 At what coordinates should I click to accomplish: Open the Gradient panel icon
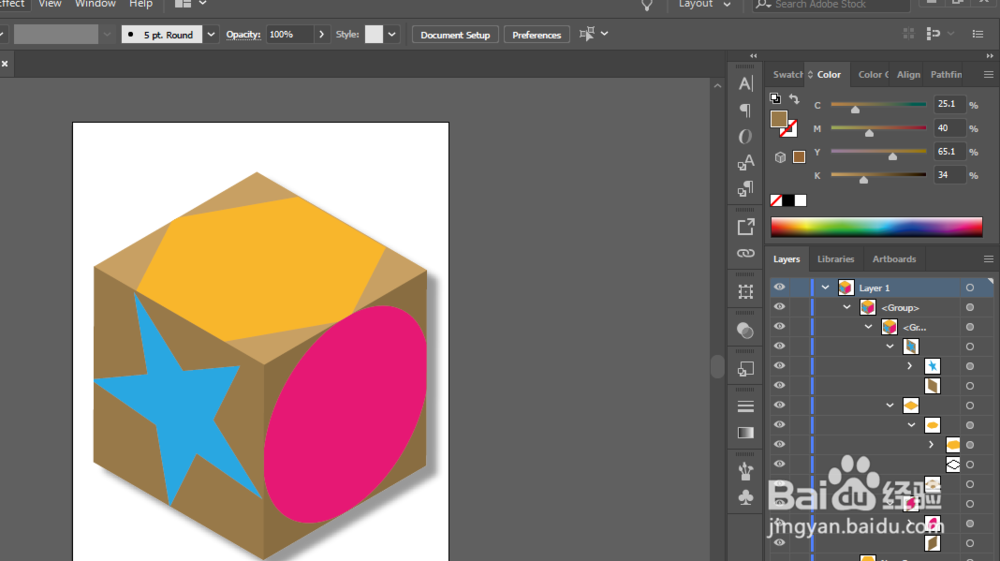pos(746,433)
